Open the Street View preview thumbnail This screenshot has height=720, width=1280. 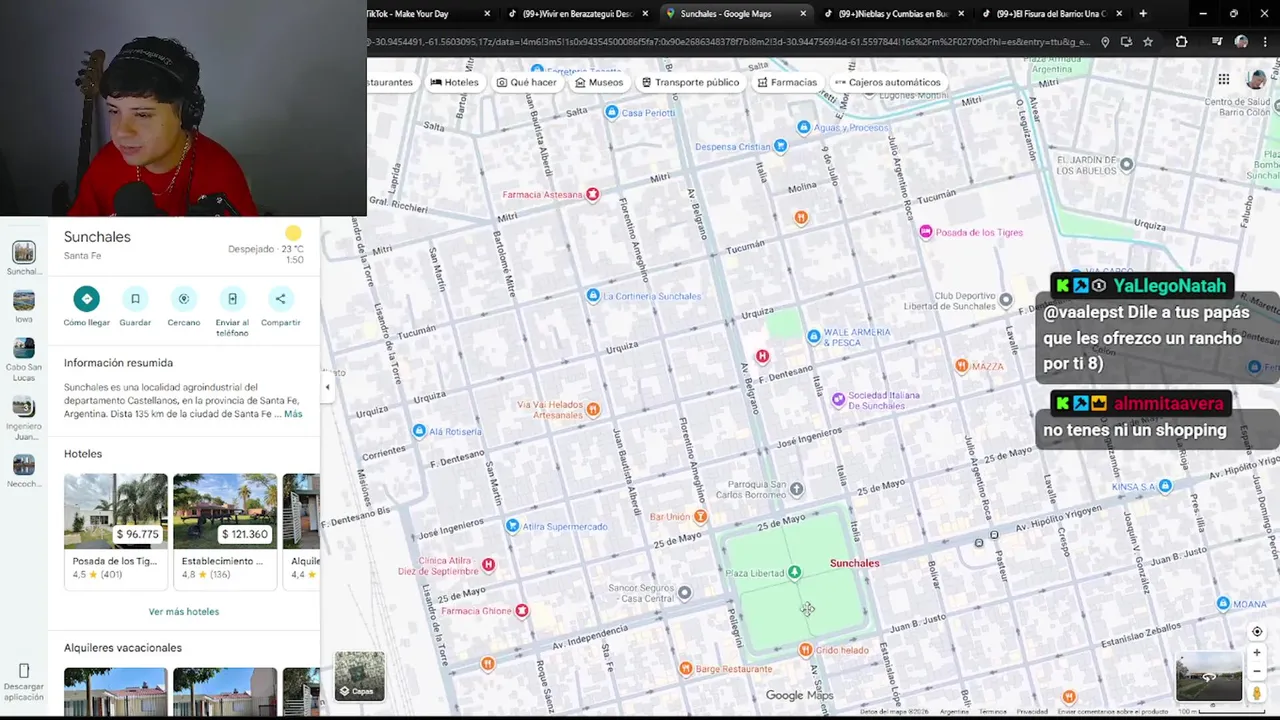[x=1209, y=677]
